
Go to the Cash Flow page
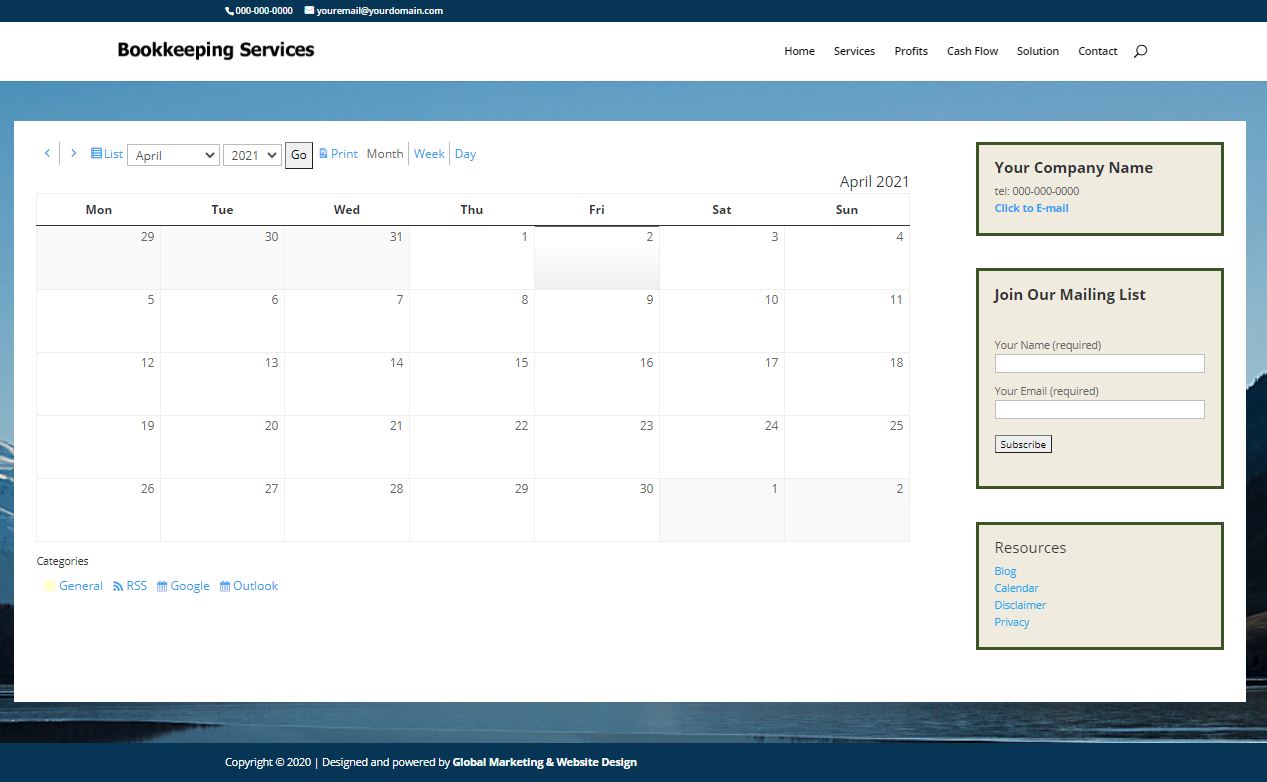coord(972,51)
